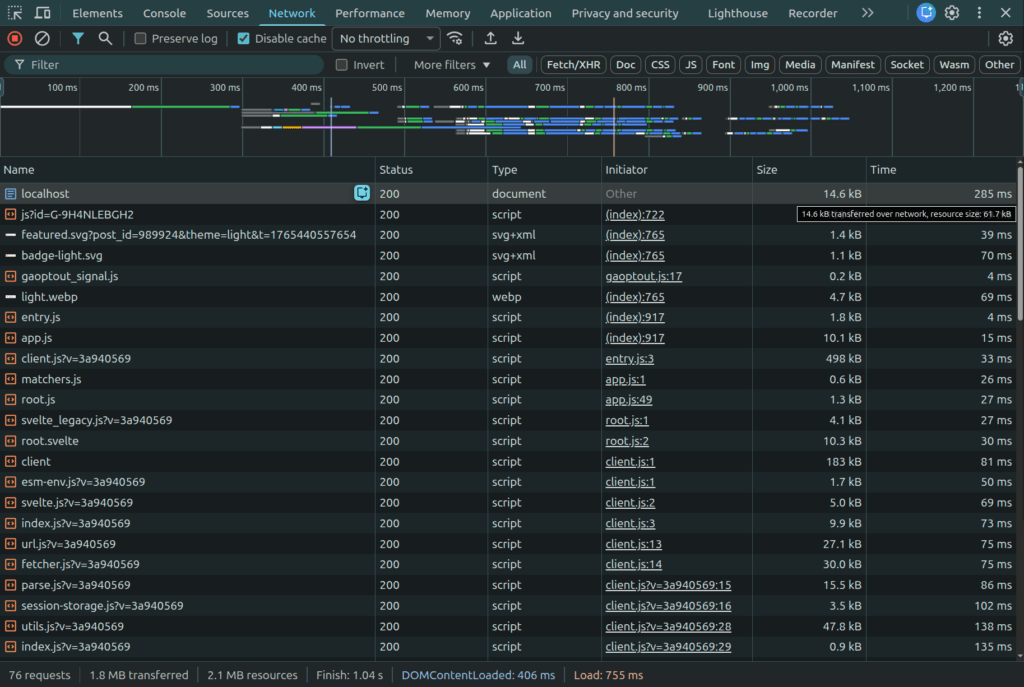Open the Lighthouse panel

coord(737,13)
